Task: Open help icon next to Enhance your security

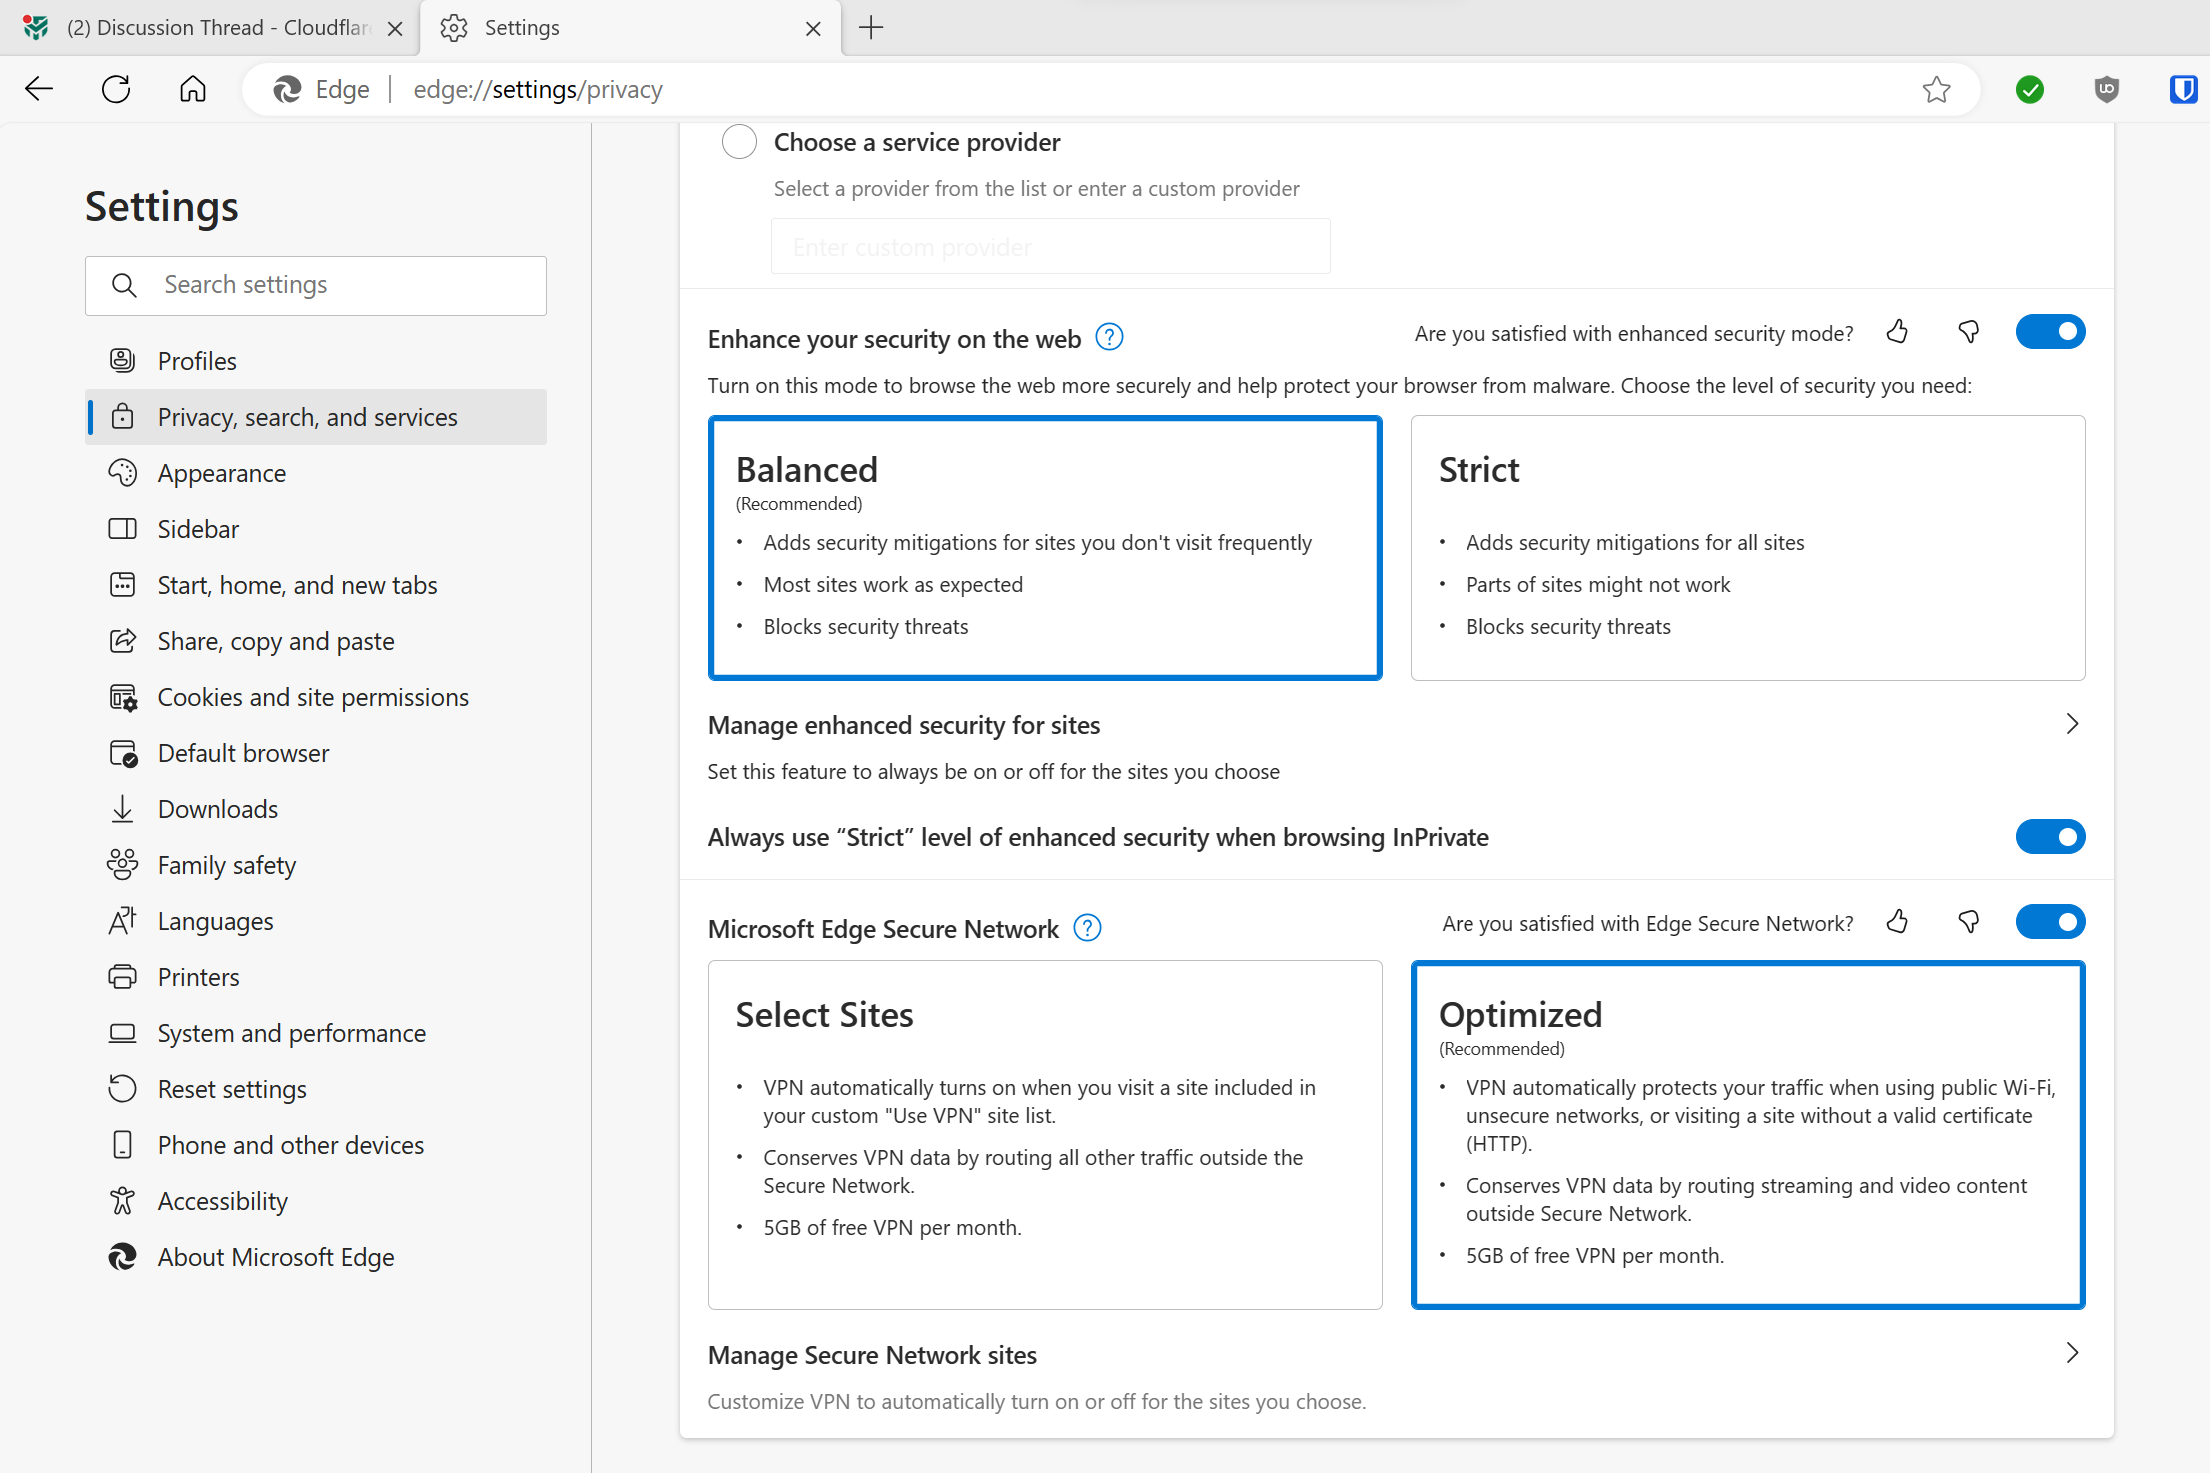Action: click(1109, 338)
